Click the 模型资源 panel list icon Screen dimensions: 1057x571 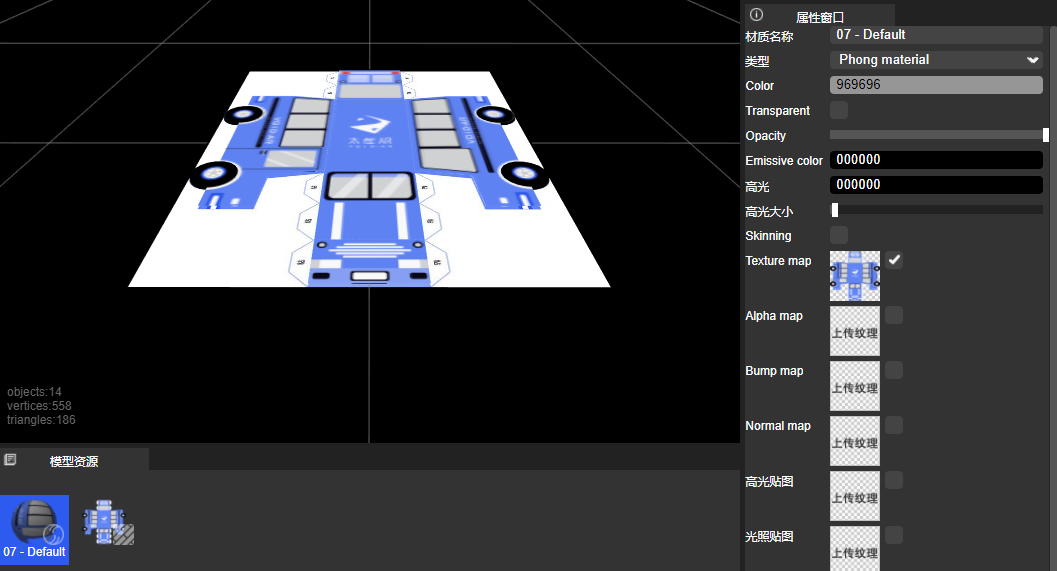click(10, 460)
